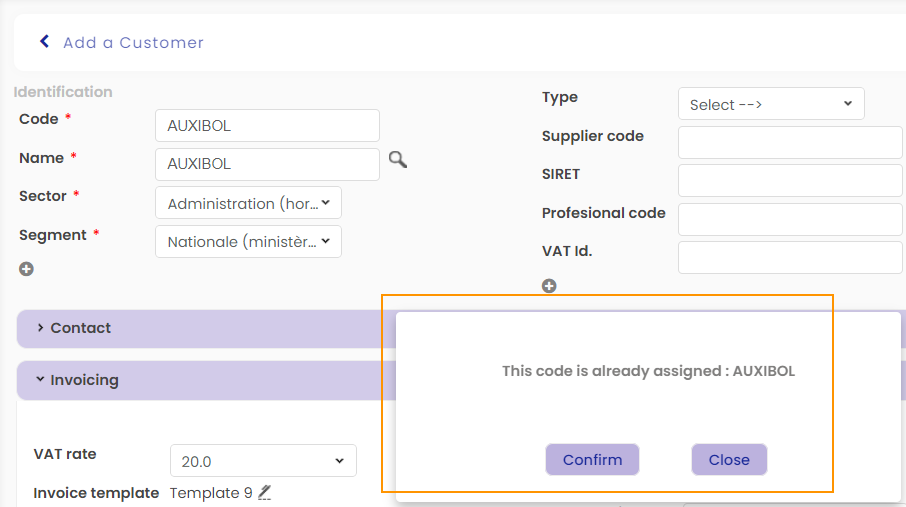The width and height of the screenshot is (906, 507).
Task: Edit invoice template using the pencil icon
Action: click(x=265, y=492)
